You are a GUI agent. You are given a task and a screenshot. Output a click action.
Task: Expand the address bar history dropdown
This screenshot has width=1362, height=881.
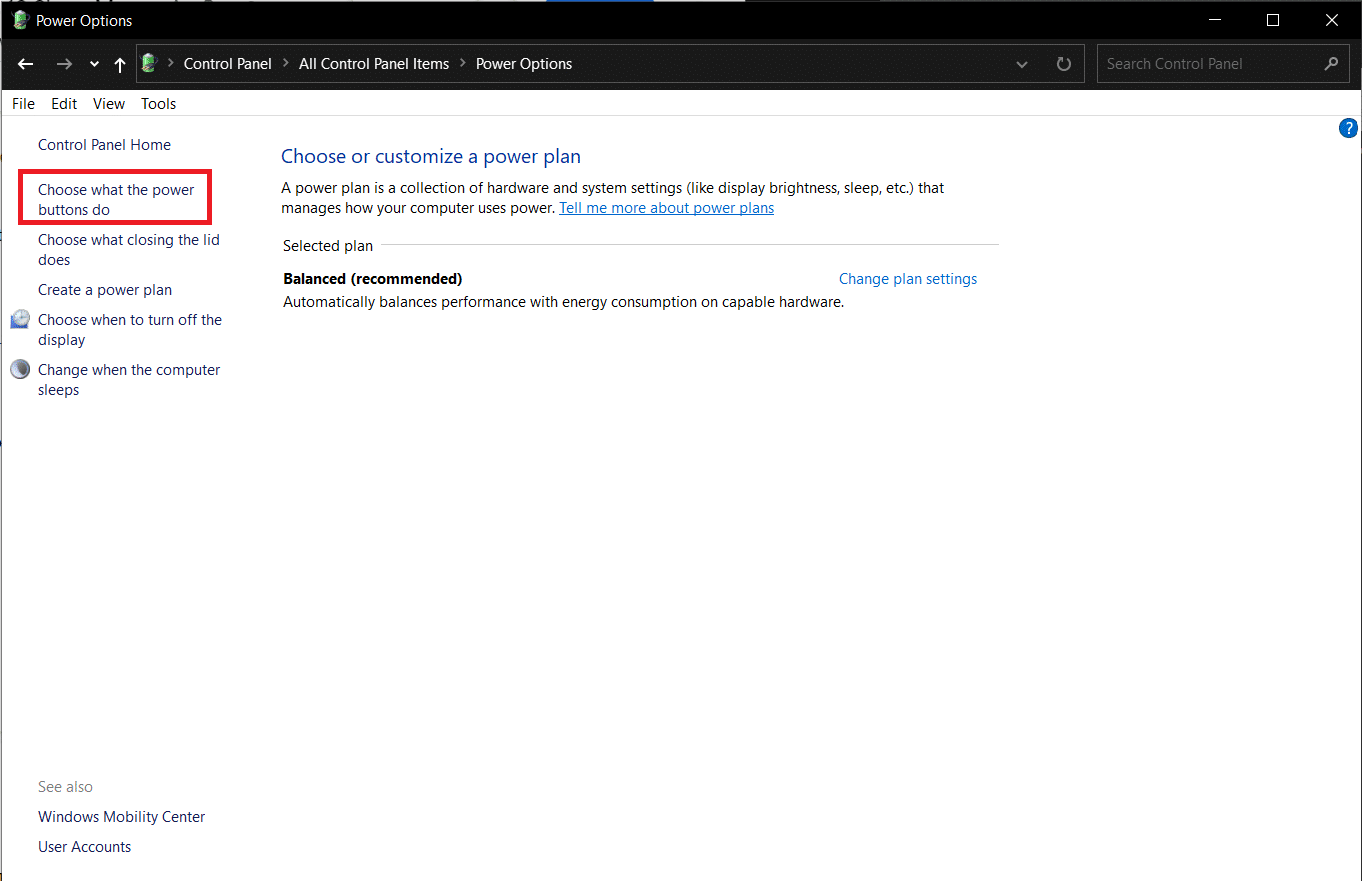pos(1022,64)
